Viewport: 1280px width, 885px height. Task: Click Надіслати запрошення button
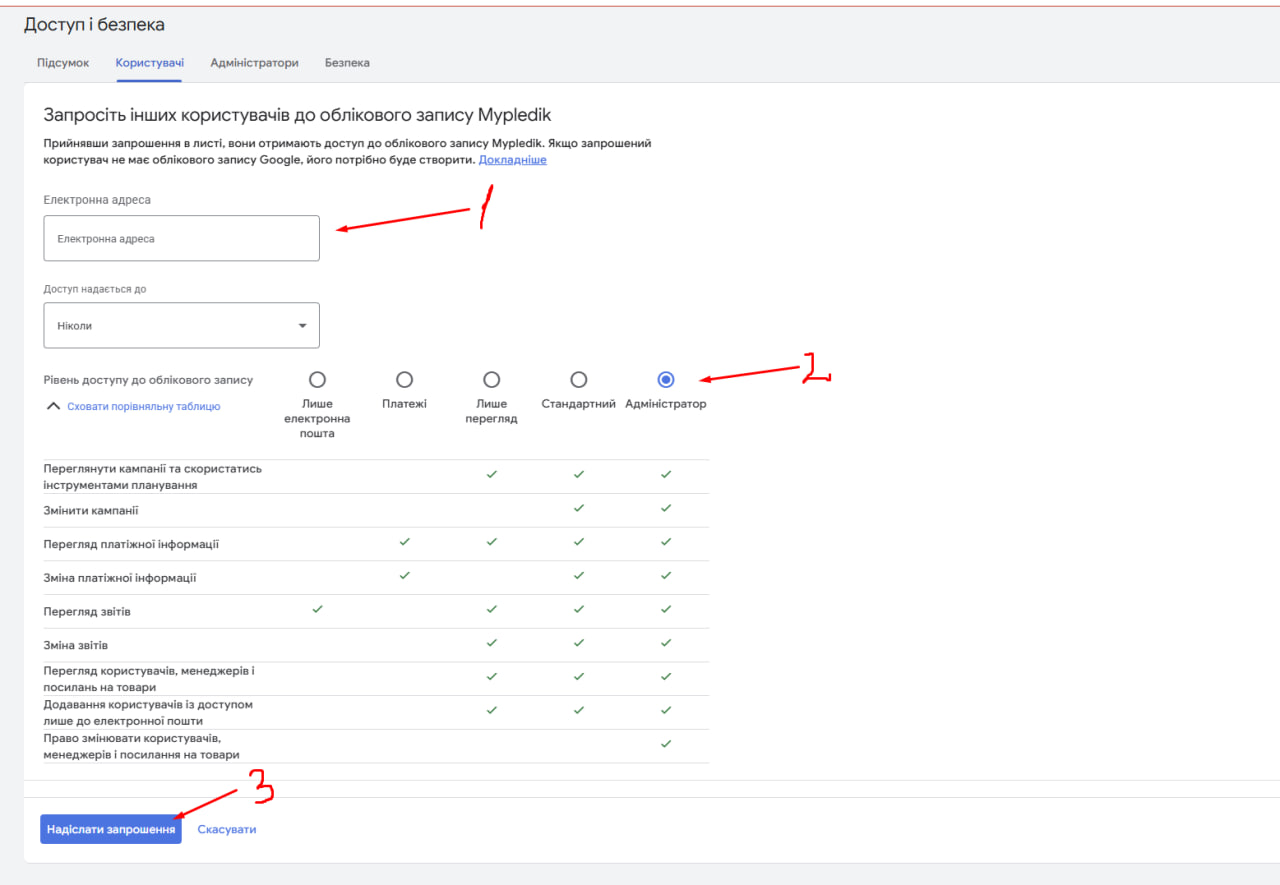tap(111, 830)
